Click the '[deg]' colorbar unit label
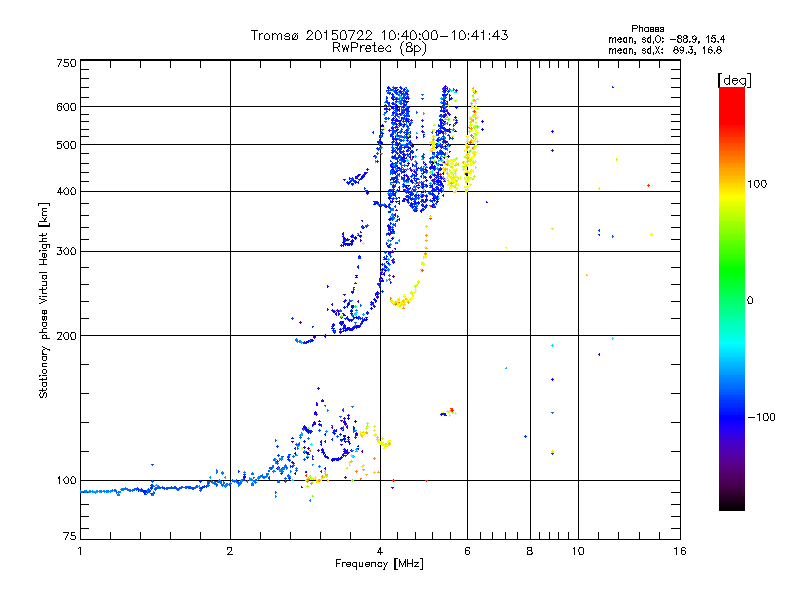Image resolution: width=800 pixels, height=600 pixels. coord(734,80)
